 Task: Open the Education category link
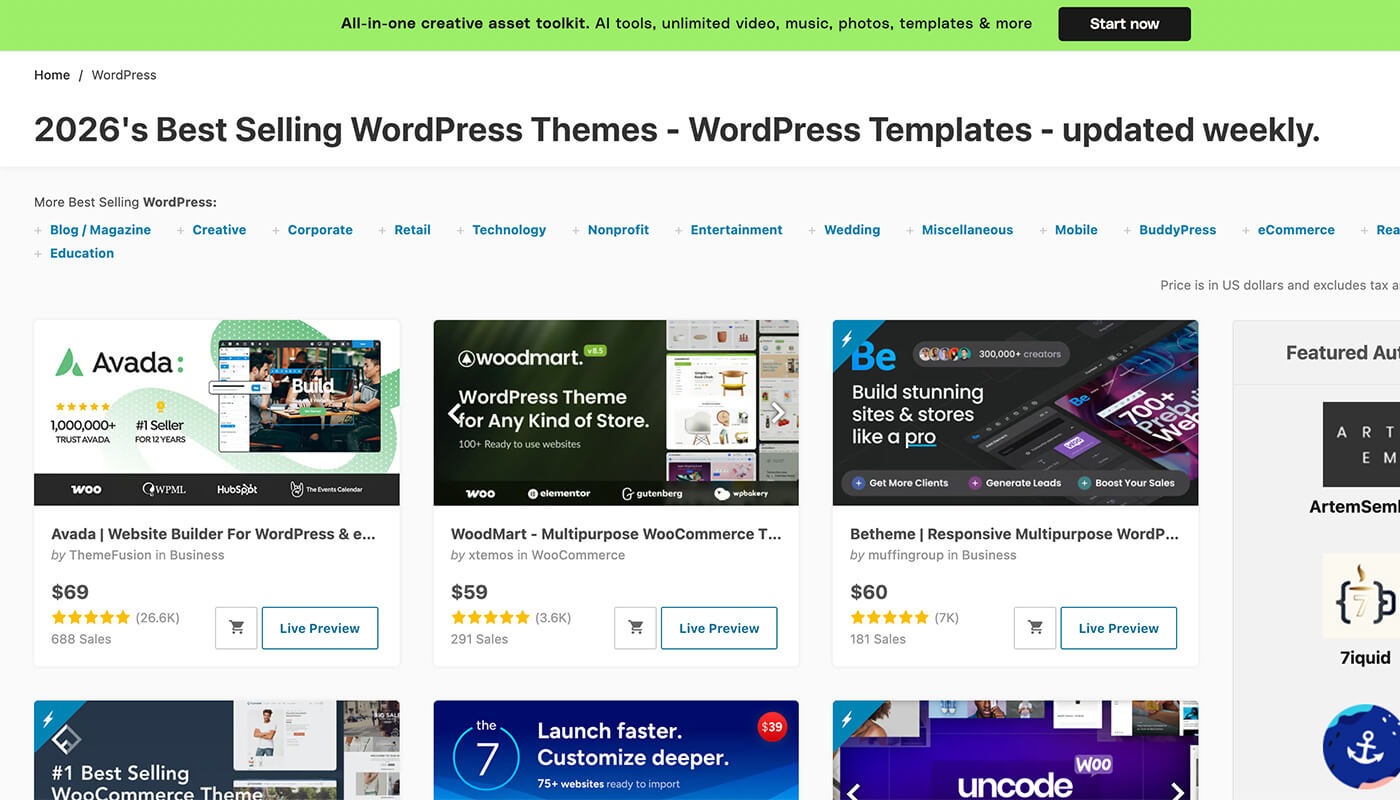[82, 253]
